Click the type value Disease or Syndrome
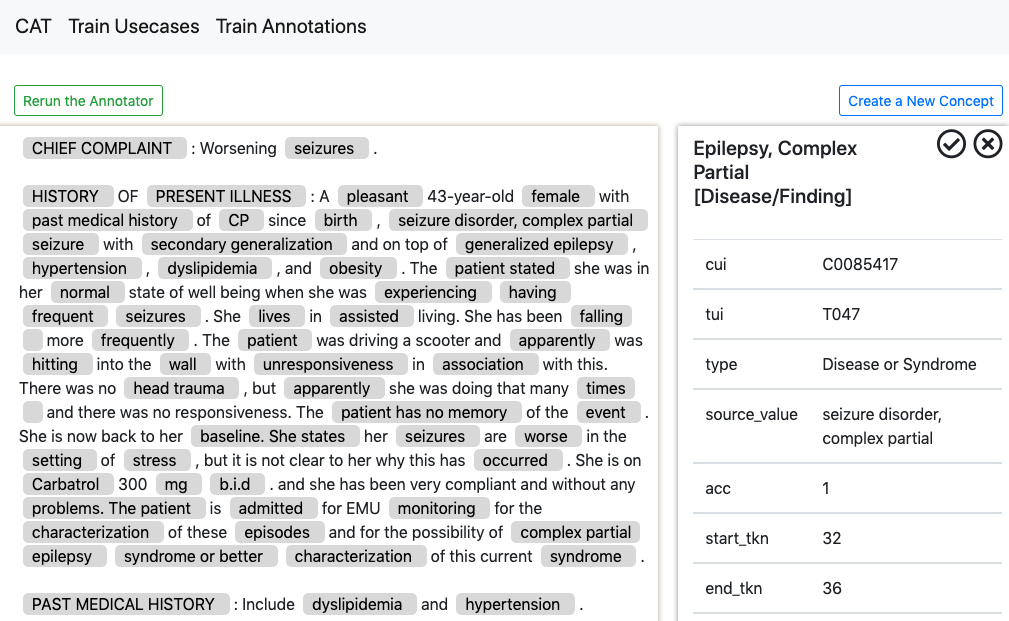The image size is (1009, 621). pyautogui.click(x=899, y=364)
